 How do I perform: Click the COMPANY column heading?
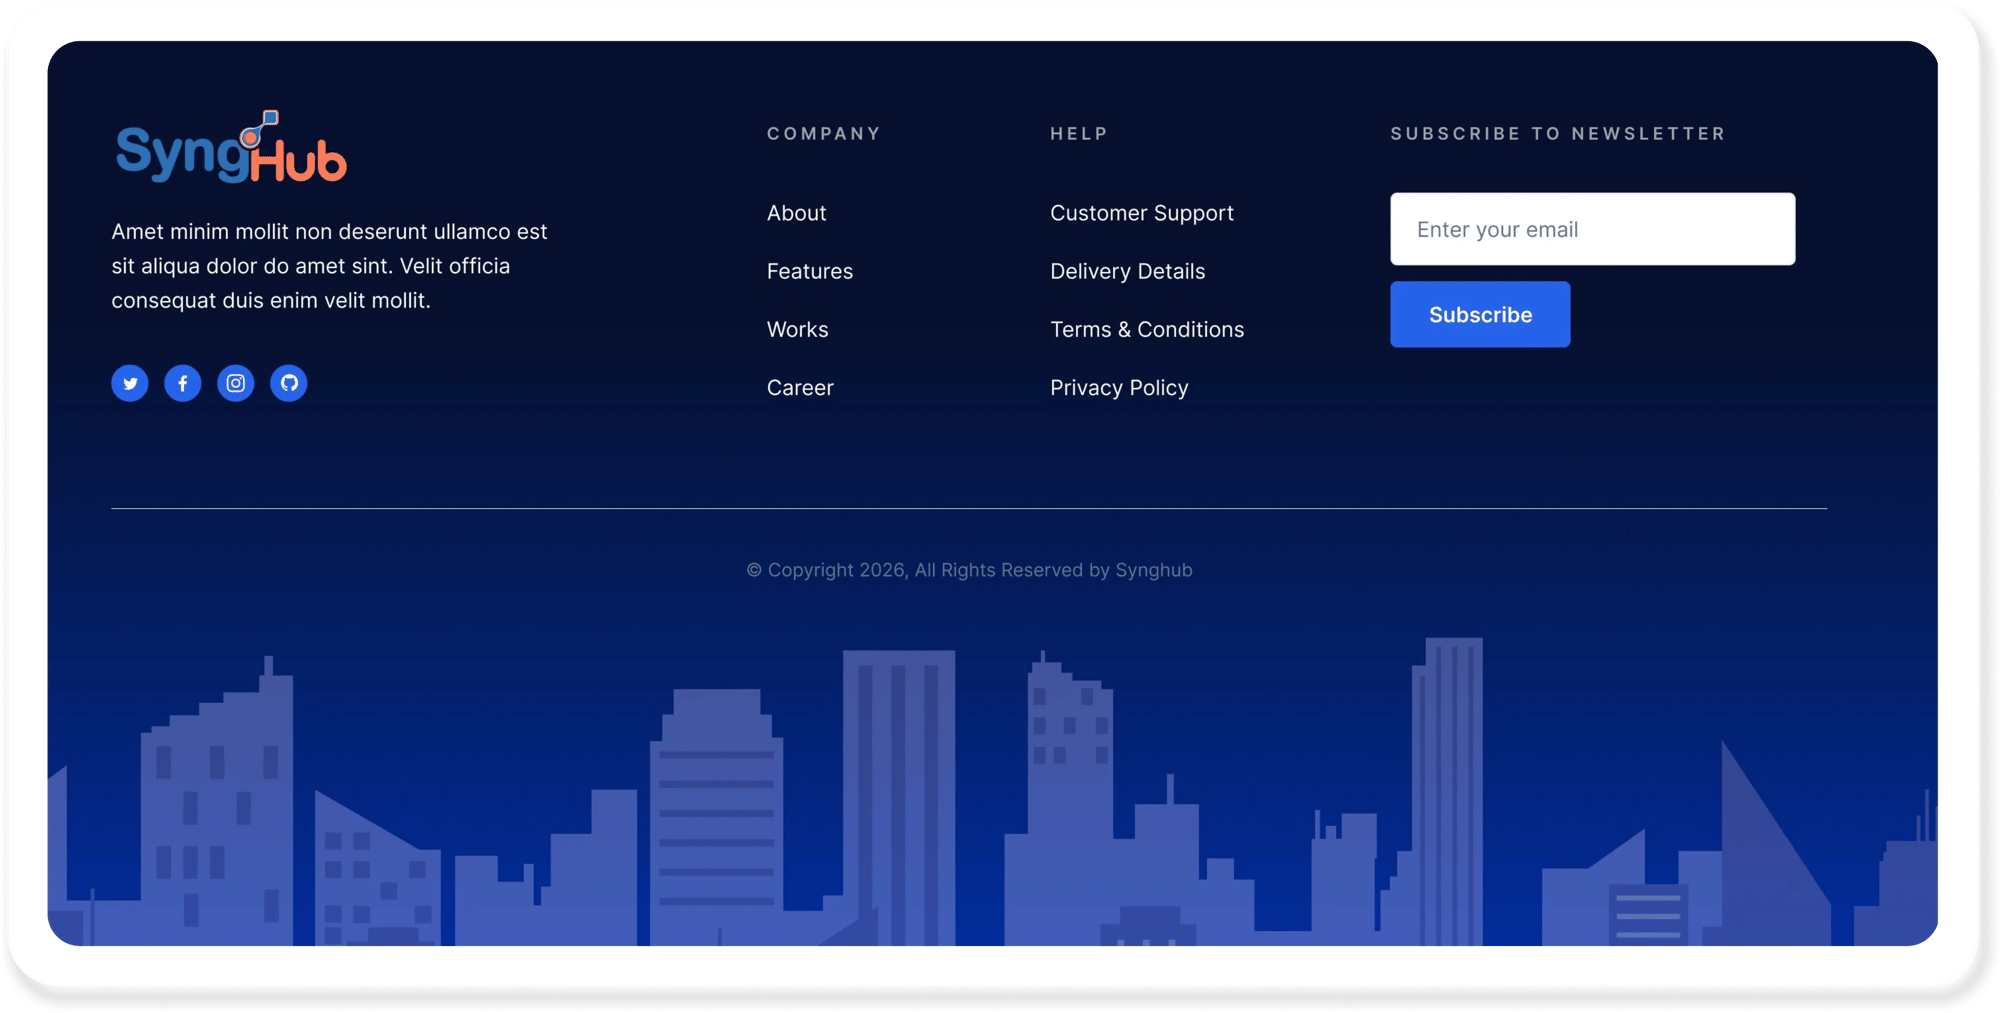pyautogui.click(x=823, y=134)
